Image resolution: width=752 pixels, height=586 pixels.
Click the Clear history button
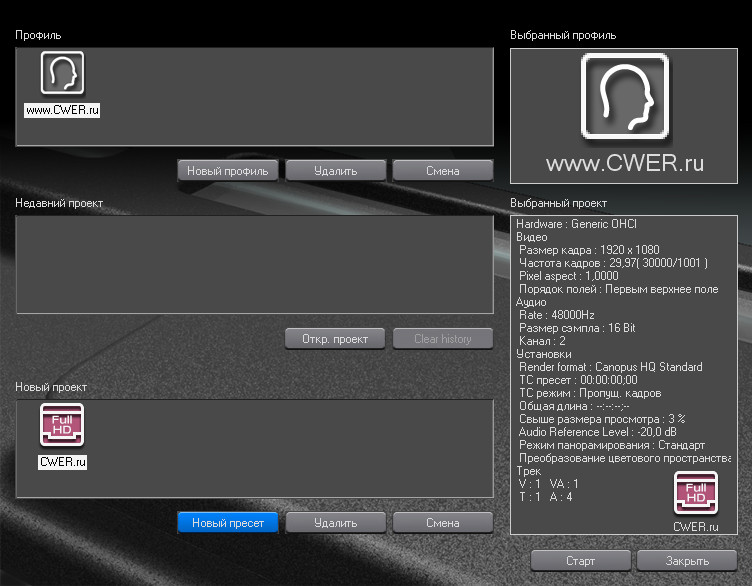tap(442, 338)
